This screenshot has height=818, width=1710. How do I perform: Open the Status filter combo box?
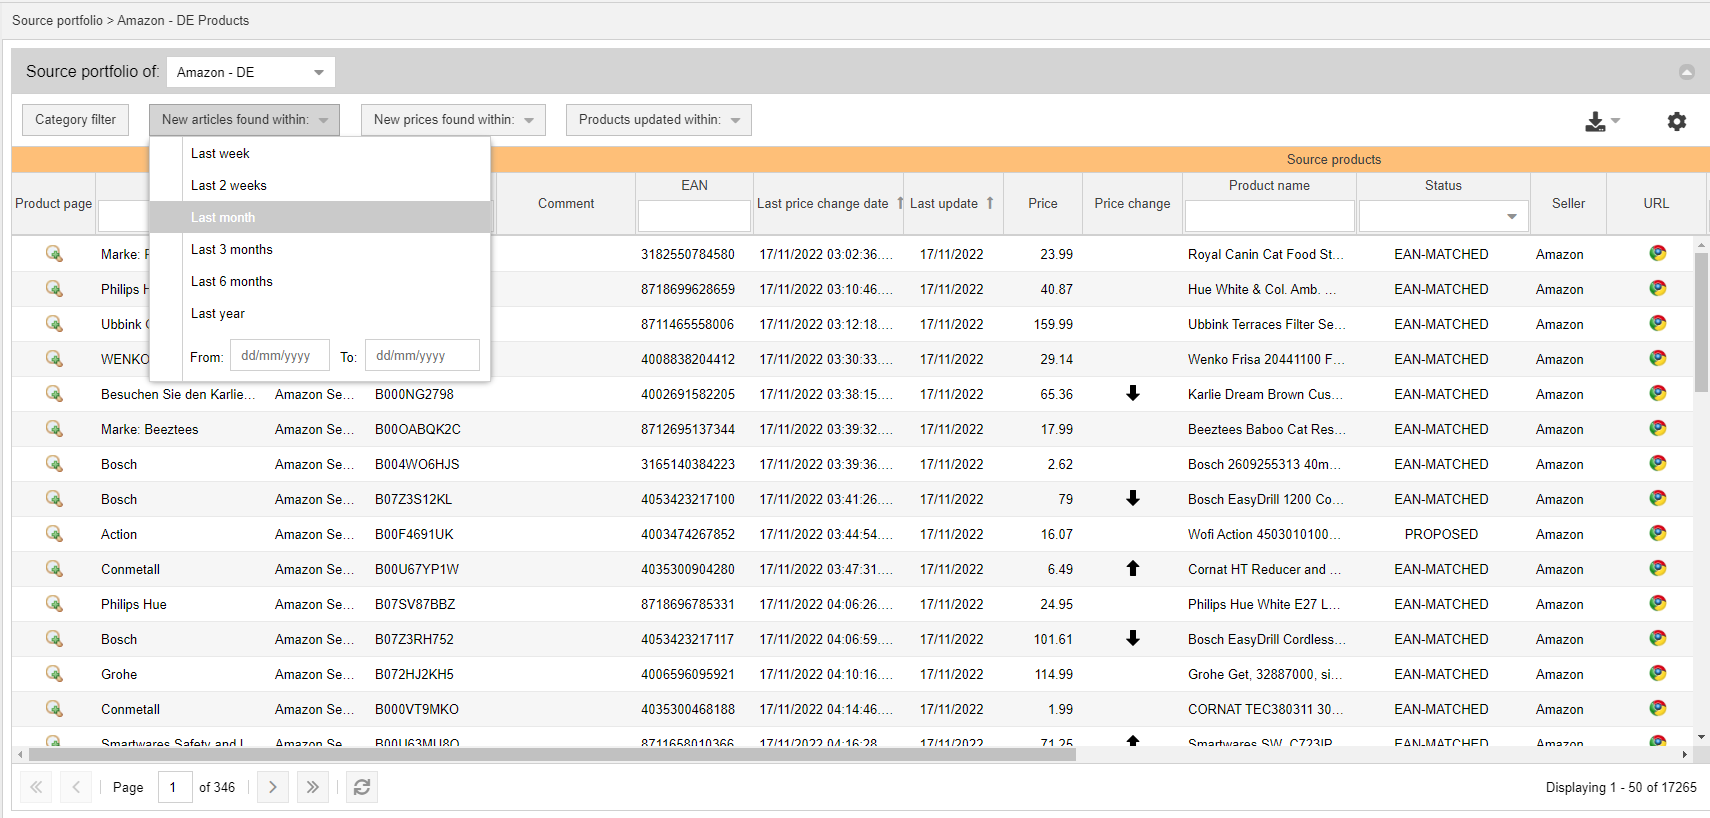click(1443, 216)
